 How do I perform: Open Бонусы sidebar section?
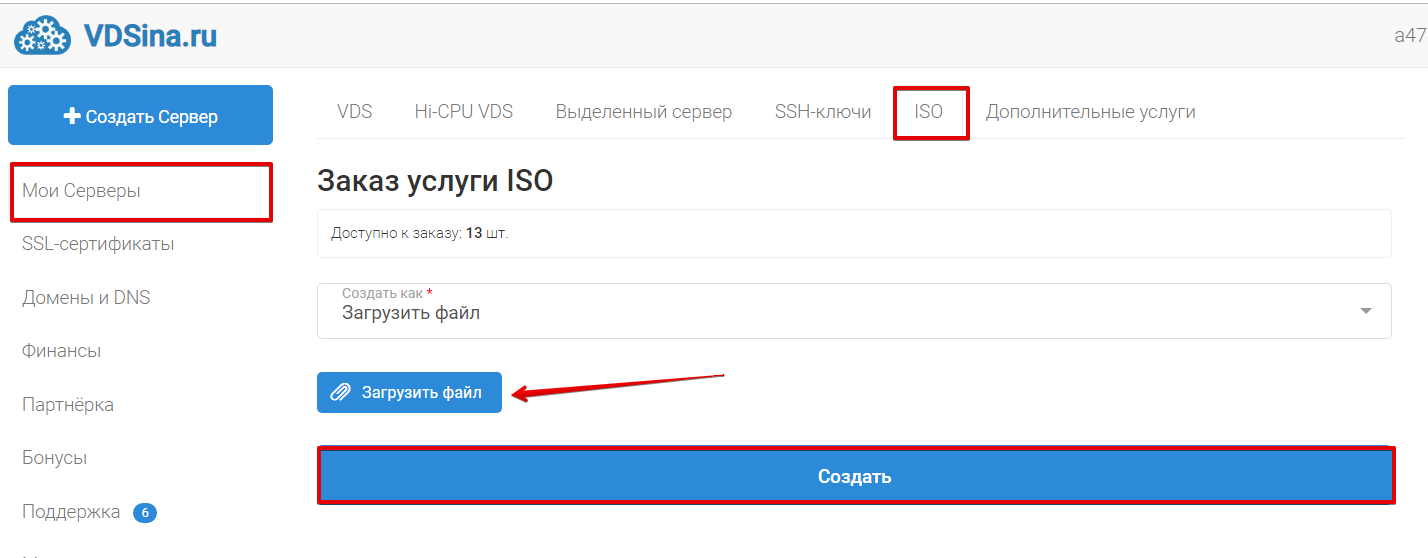54,458
